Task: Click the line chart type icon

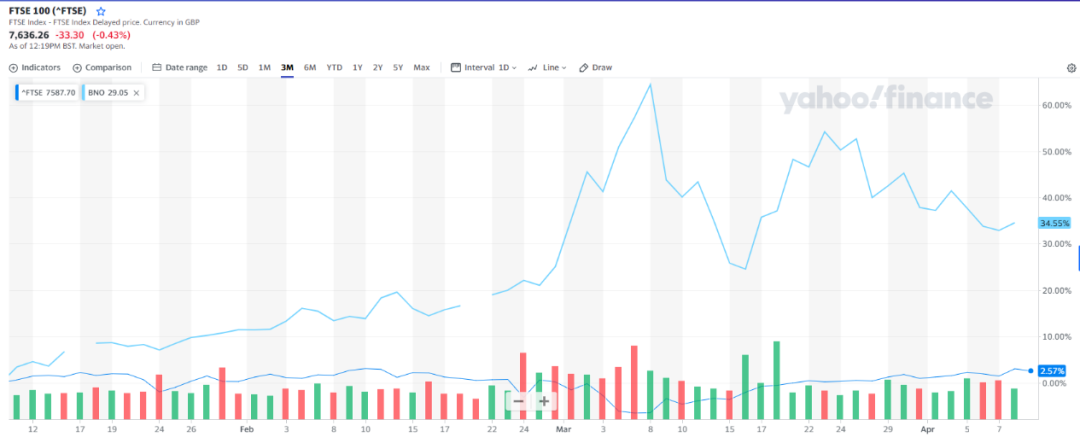Action: (532, 68)
